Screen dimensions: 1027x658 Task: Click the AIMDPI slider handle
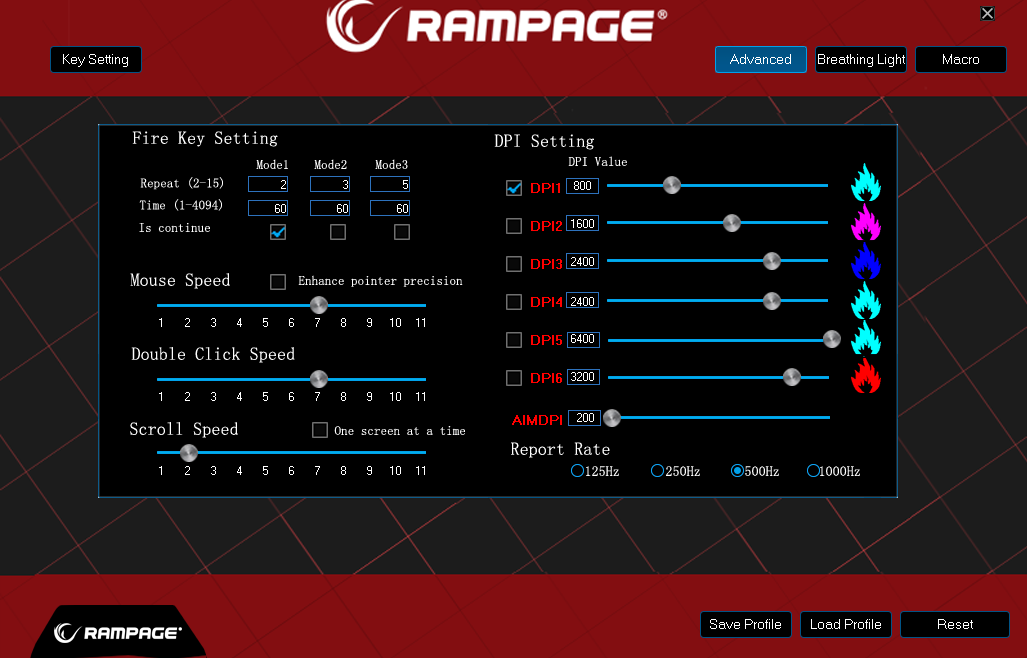(612, 418)
